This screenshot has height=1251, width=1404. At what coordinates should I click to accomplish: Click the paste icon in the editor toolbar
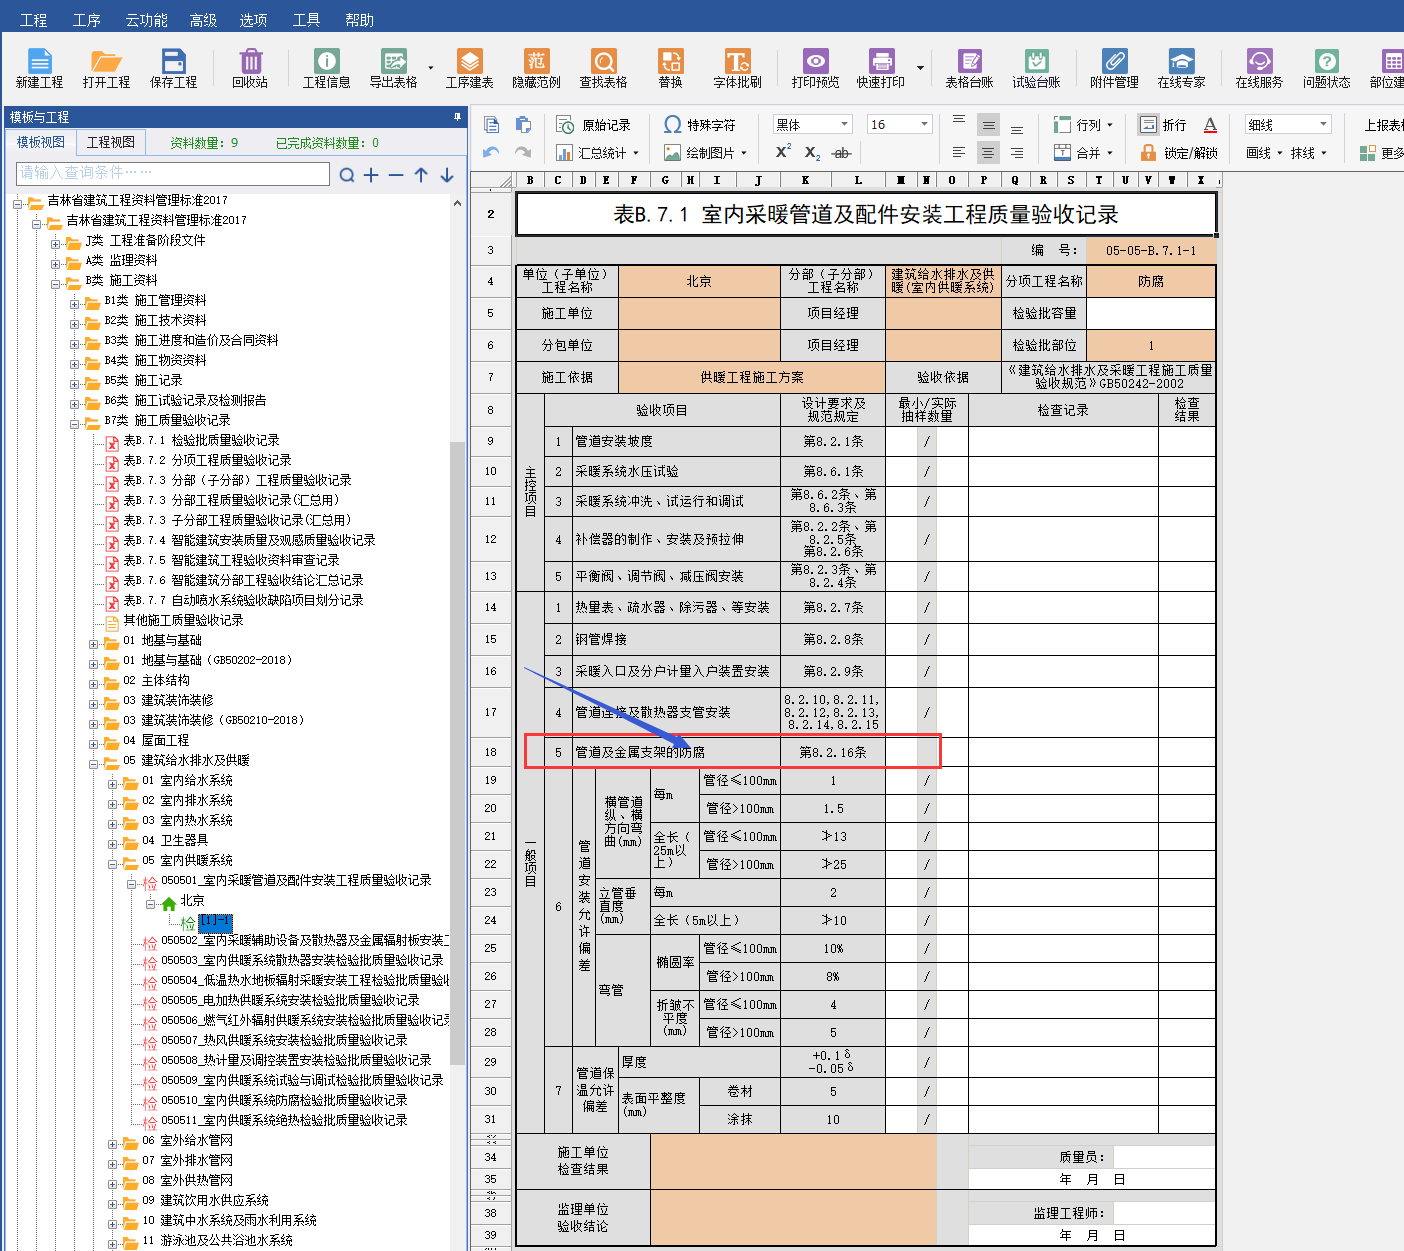(523, 125)
